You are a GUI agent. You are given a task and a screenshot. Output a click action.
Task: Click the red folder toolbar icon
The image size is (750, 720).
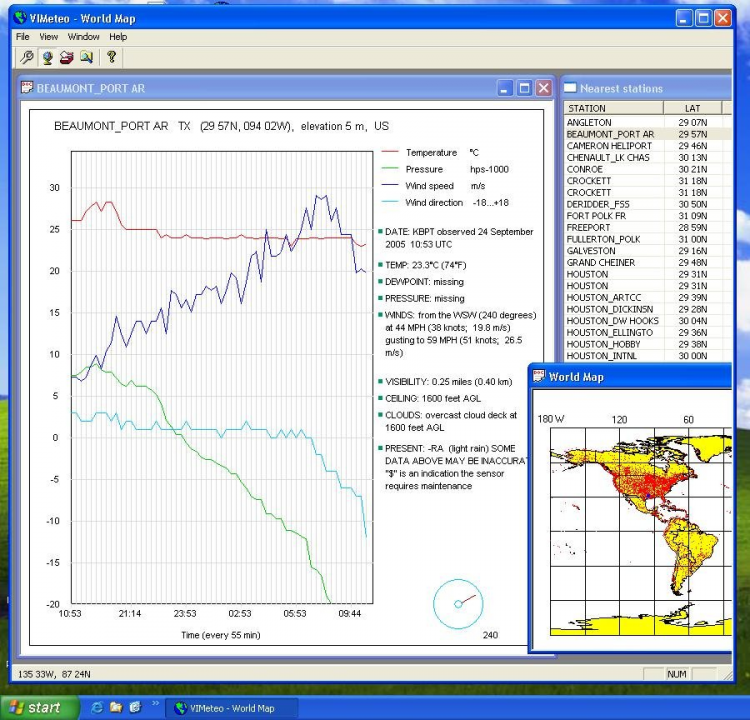(67, 57)
